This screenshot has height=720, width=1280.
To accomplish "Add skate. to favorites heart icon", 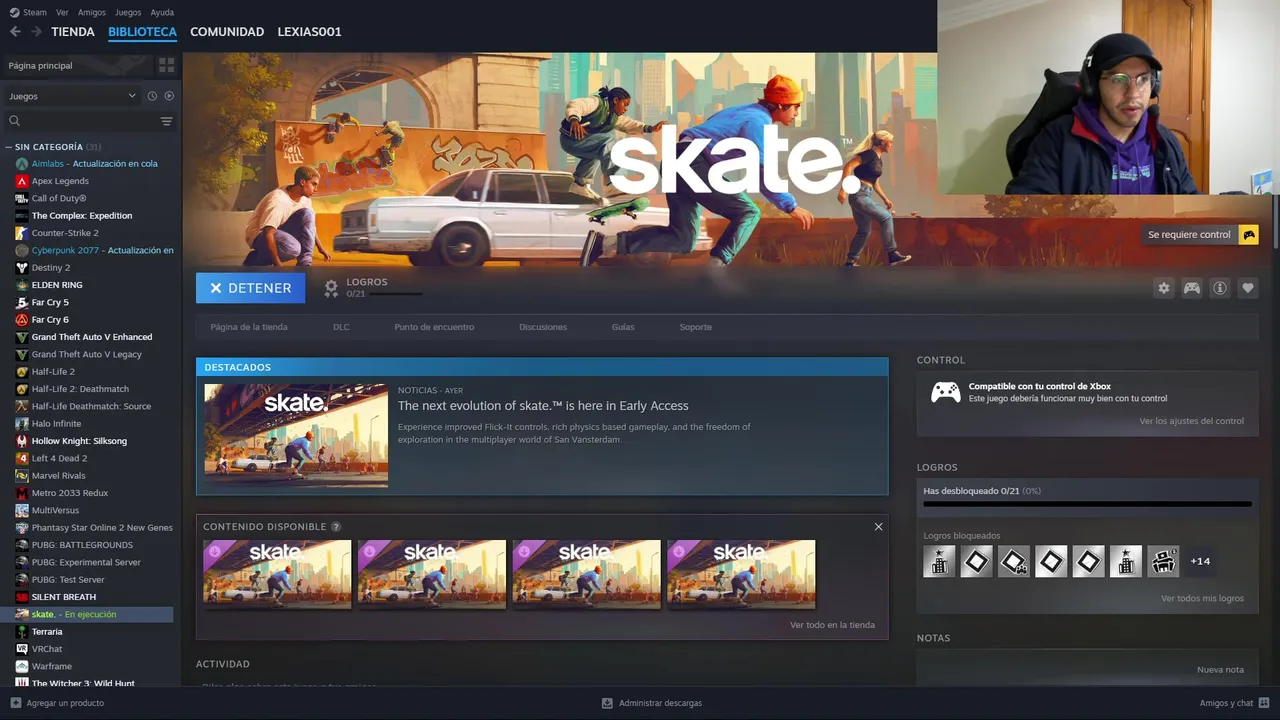I will (x=1248, y=288).
